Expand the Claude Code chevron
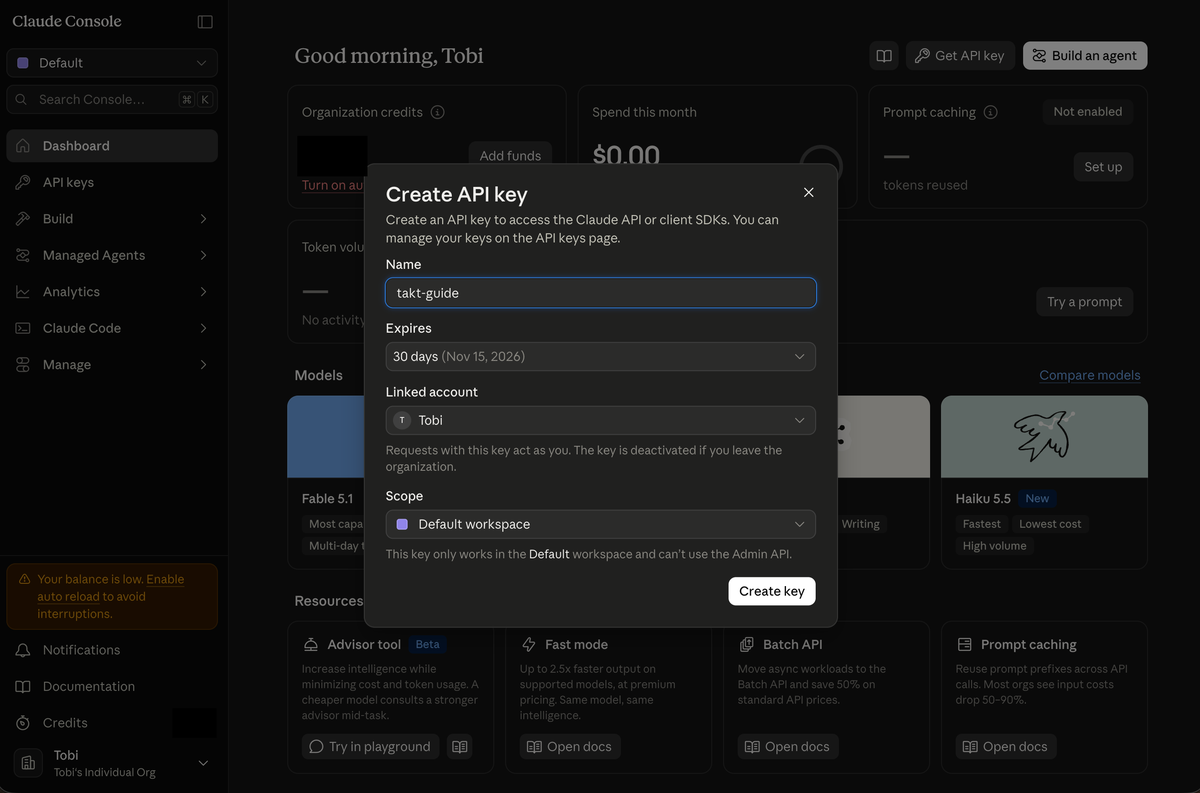The image size is (1200, 793). point(203,328)
